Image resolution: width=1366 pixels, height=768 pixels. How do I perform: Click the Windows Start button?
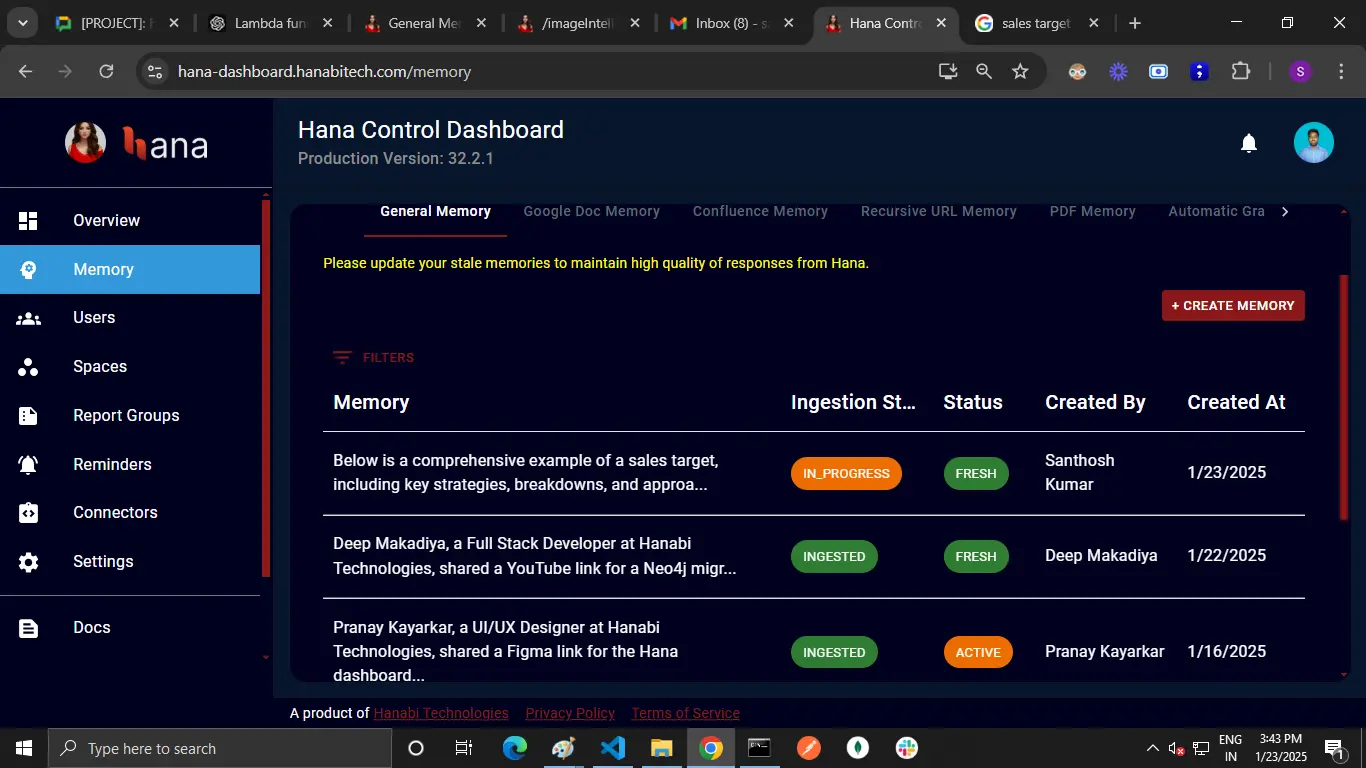[x=24, y=748]
